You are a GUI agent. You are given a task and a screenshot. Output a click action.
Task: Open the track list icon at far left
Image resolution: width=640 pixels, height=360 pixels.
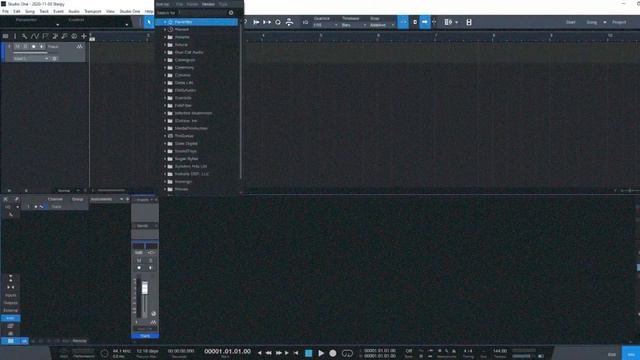tap(5, 36)
